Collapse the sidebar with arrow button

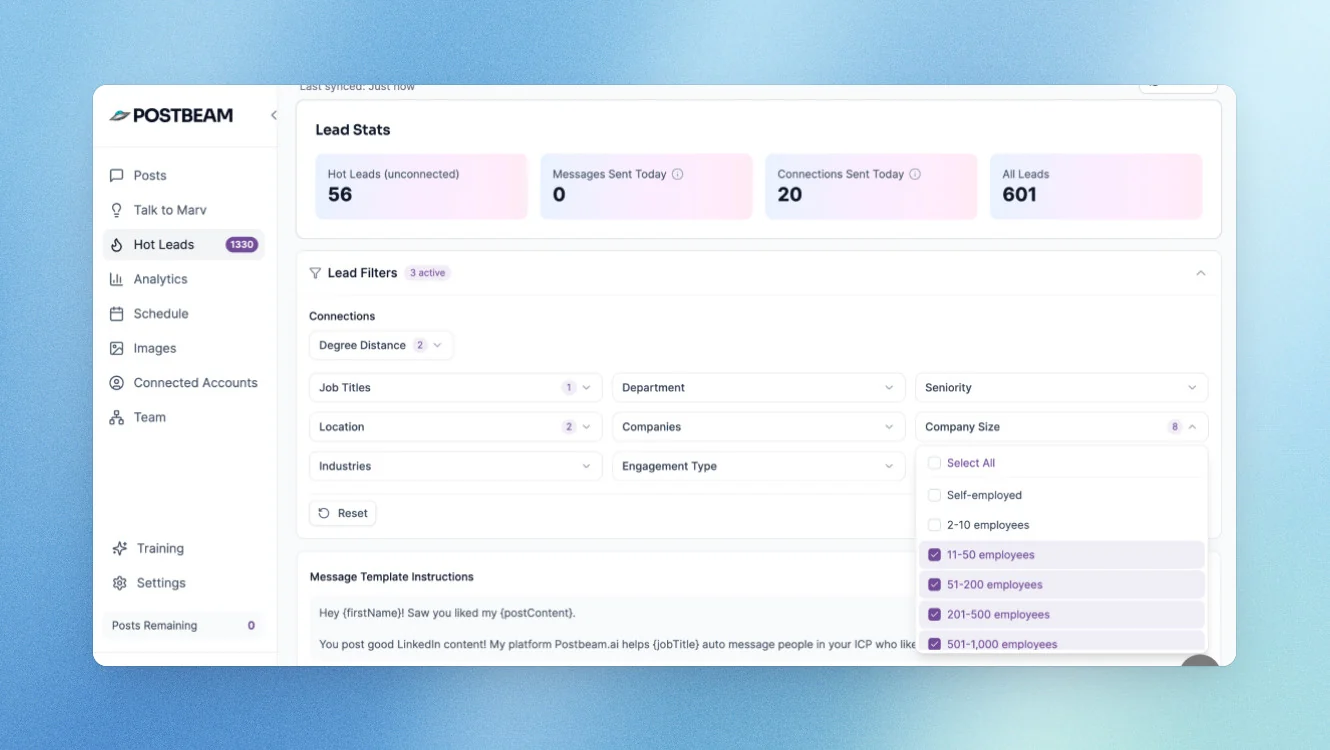[273, 115]
